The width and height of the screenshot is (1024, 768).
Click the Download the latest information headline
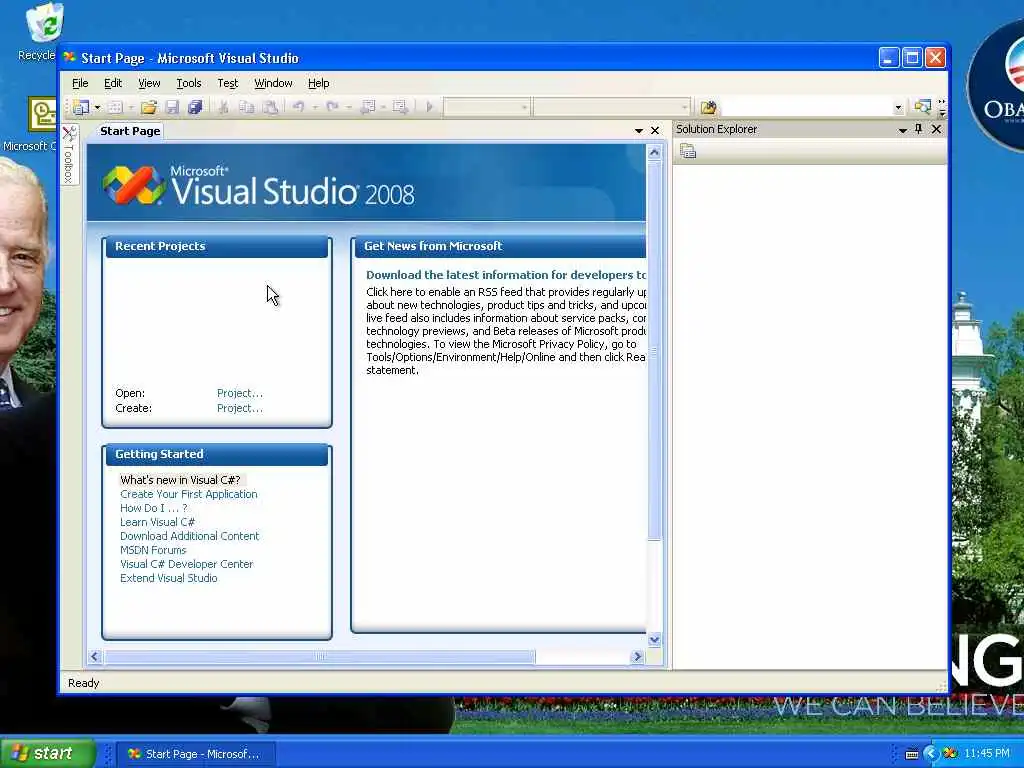pyautogui.click(x=505, y=275)
